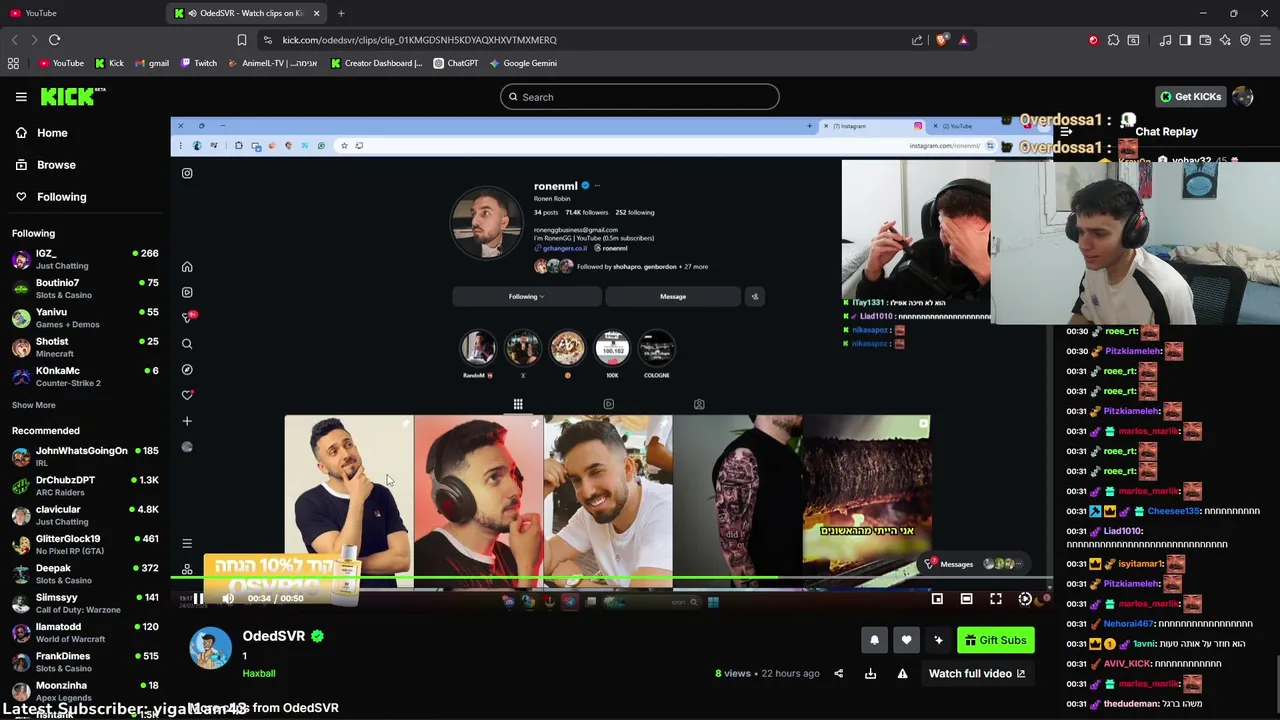Screen dimensions: 1280x720
Task: Switch to the YouTube browser tab
Action: coord(80,13)
